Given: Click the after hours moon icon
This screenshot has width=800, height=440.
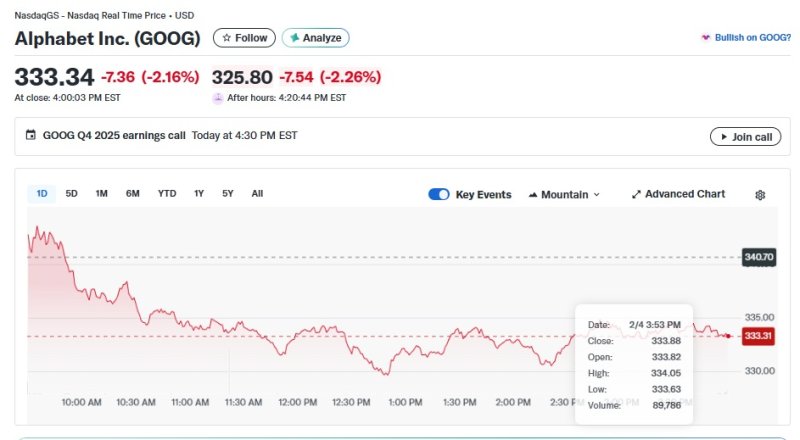Looking at the screenshot, I should (x=218, y=98).
